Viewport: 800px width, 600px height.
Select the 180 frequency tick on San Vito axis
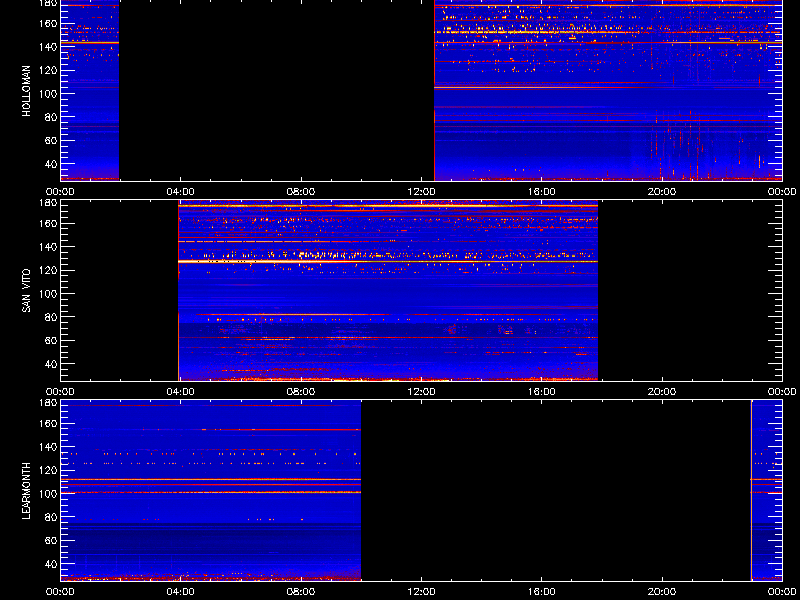tap(47, 203)
